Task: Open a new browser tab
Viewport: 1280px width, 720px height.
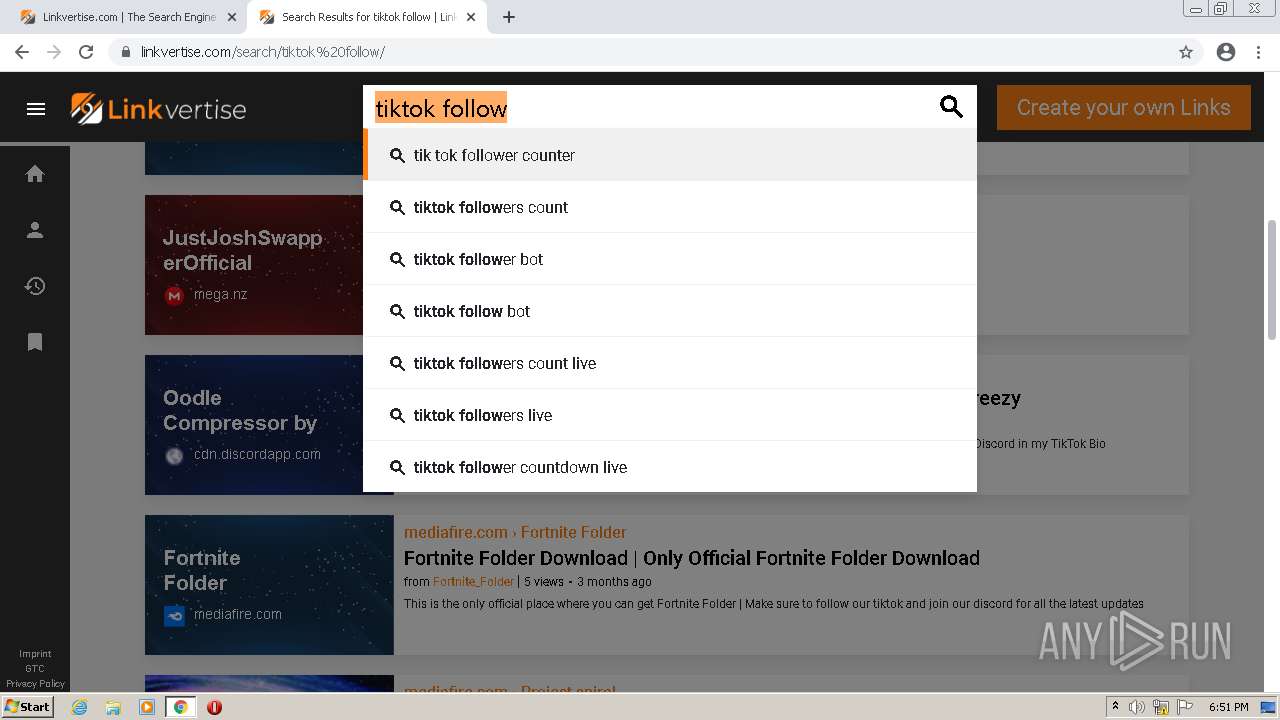Action: coord(509,17)
